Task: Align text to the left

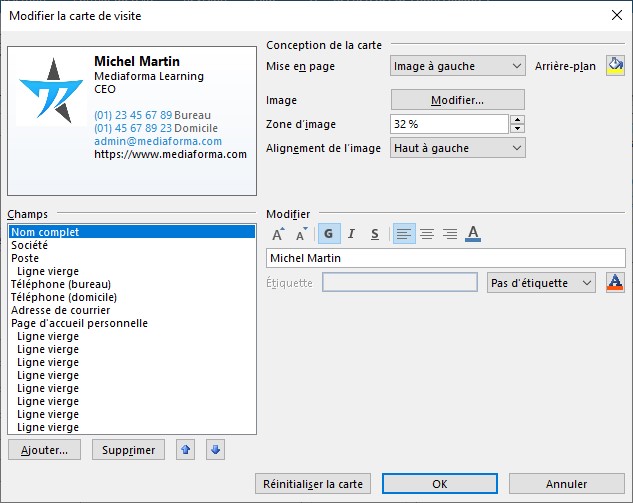Action: click(x=403, y=234)
